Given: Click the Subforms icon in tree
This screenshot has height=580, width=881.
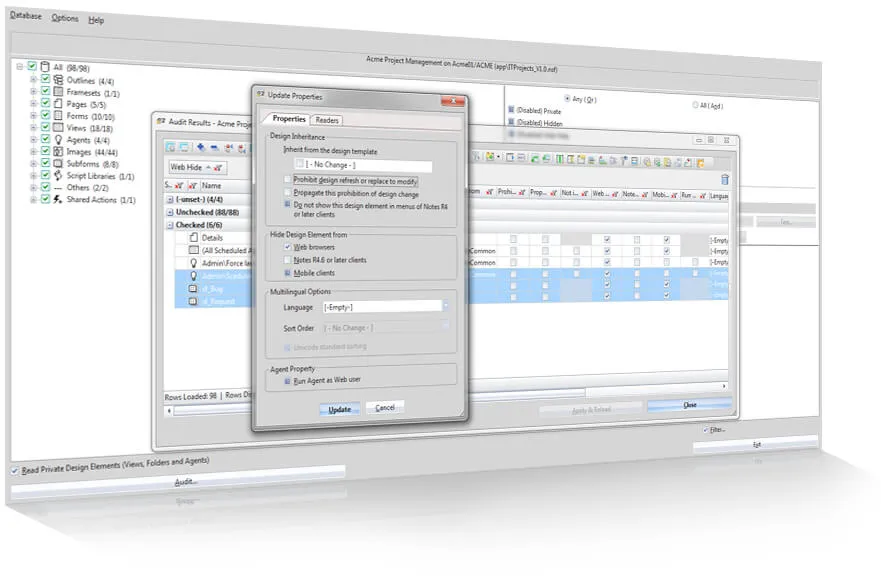Looking at the screenshot, I should pos(58,163).
